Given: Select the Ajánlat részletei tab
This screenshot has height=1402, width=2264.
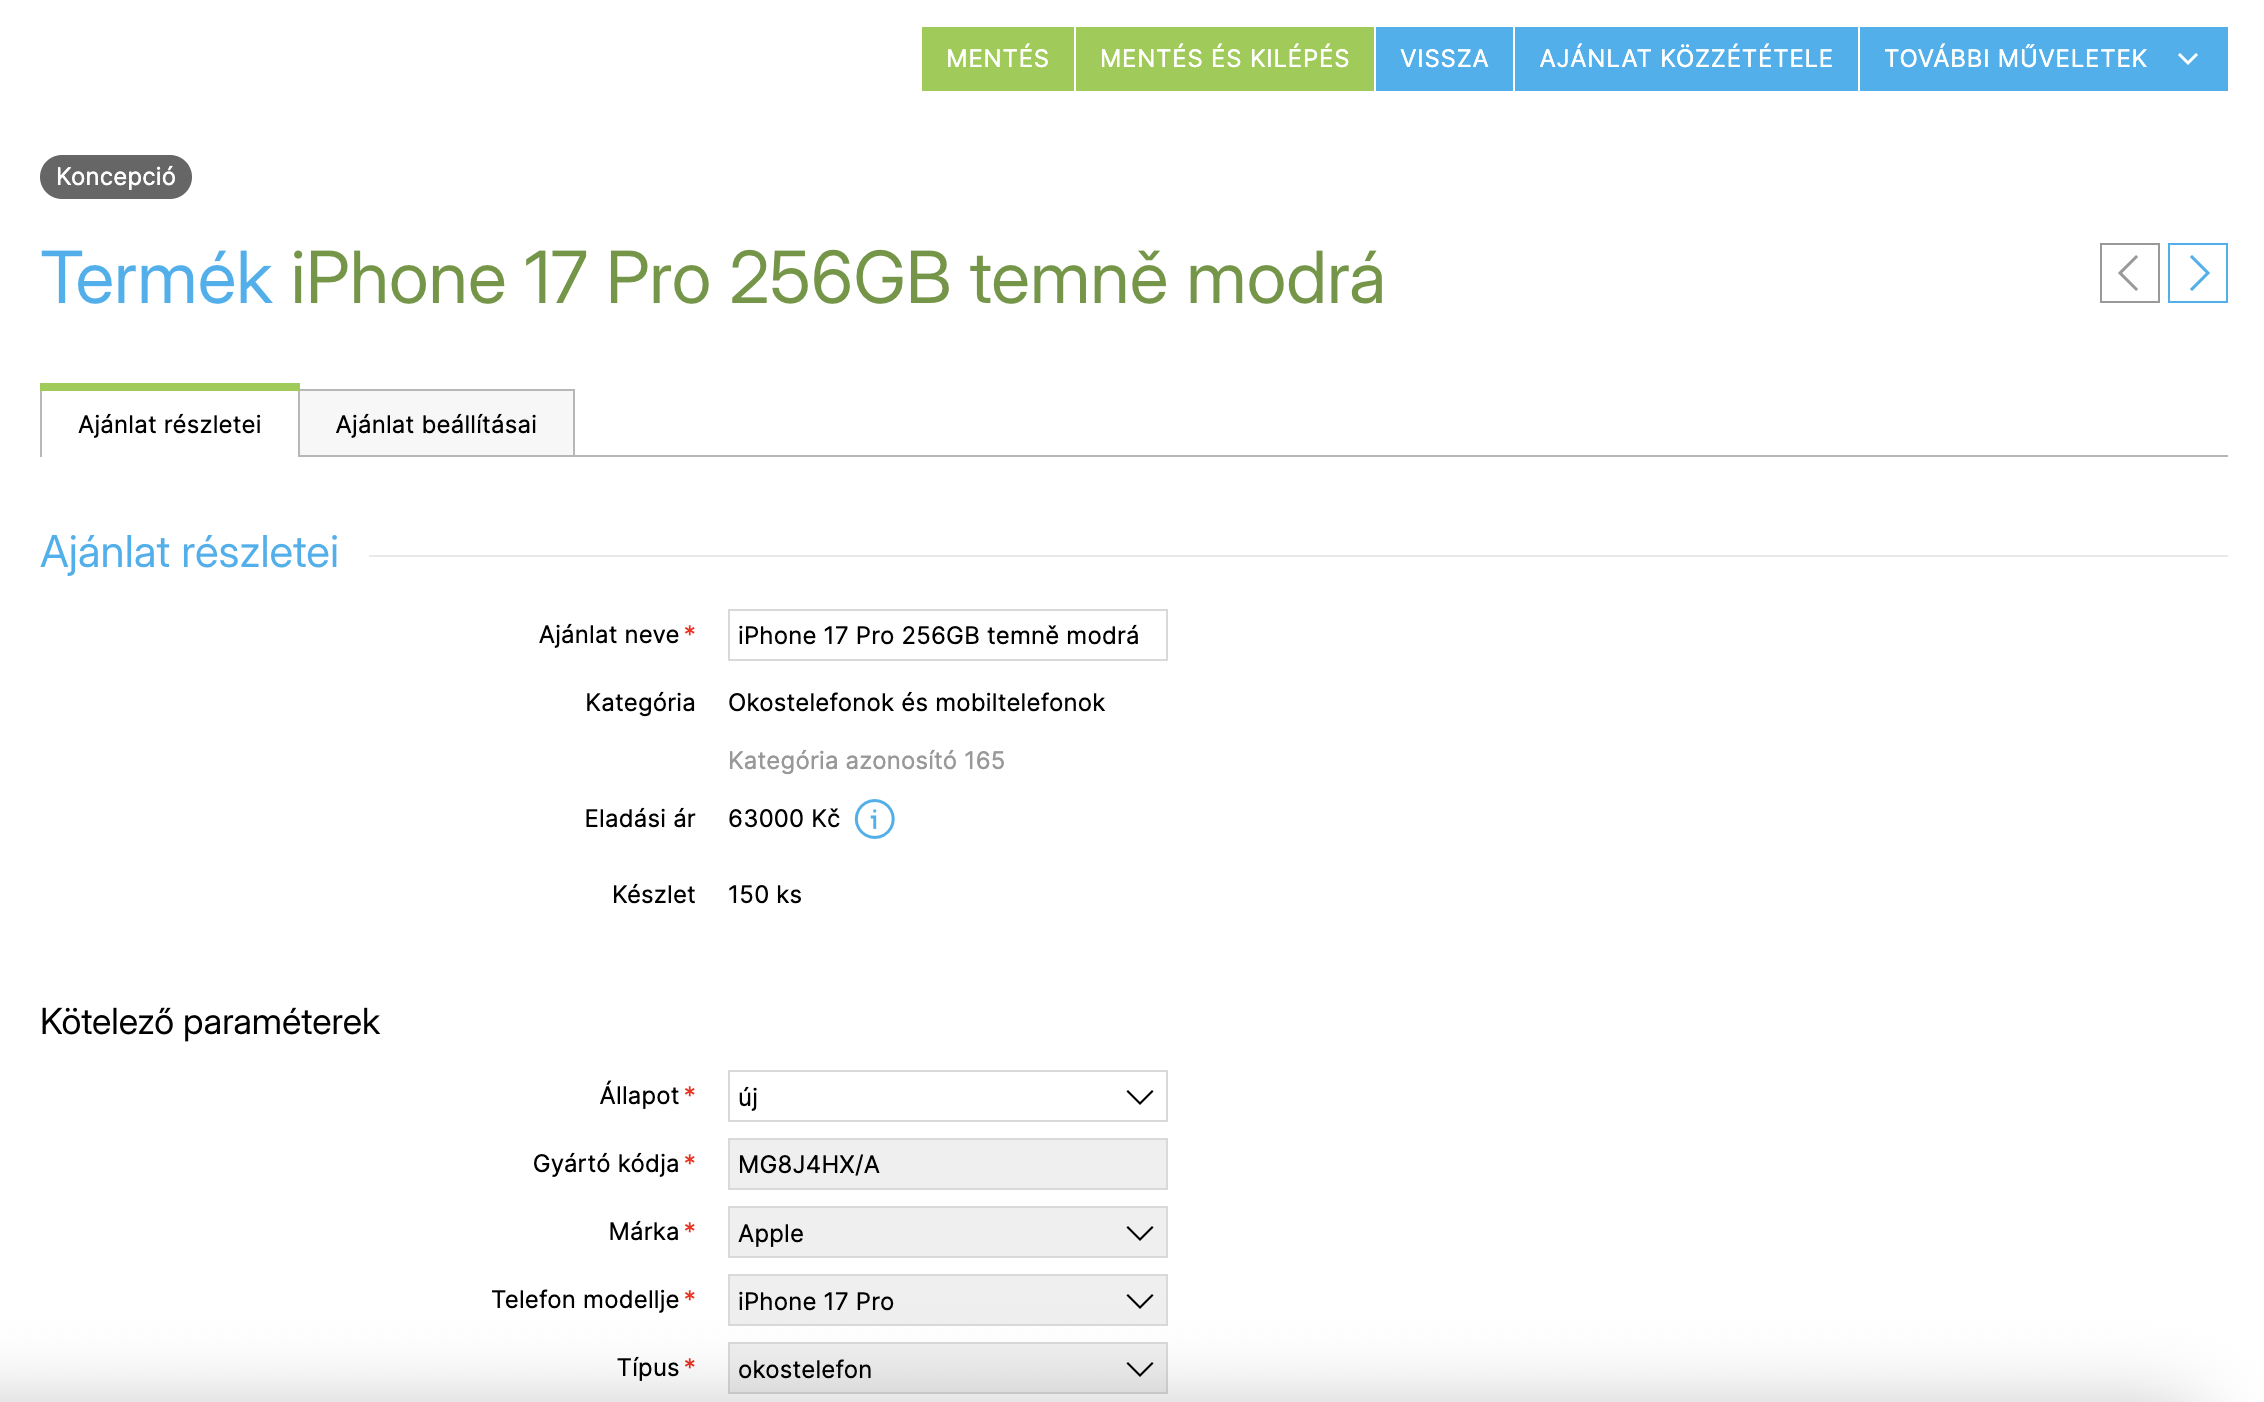Looking at the screenshot, I should point(170,424).
